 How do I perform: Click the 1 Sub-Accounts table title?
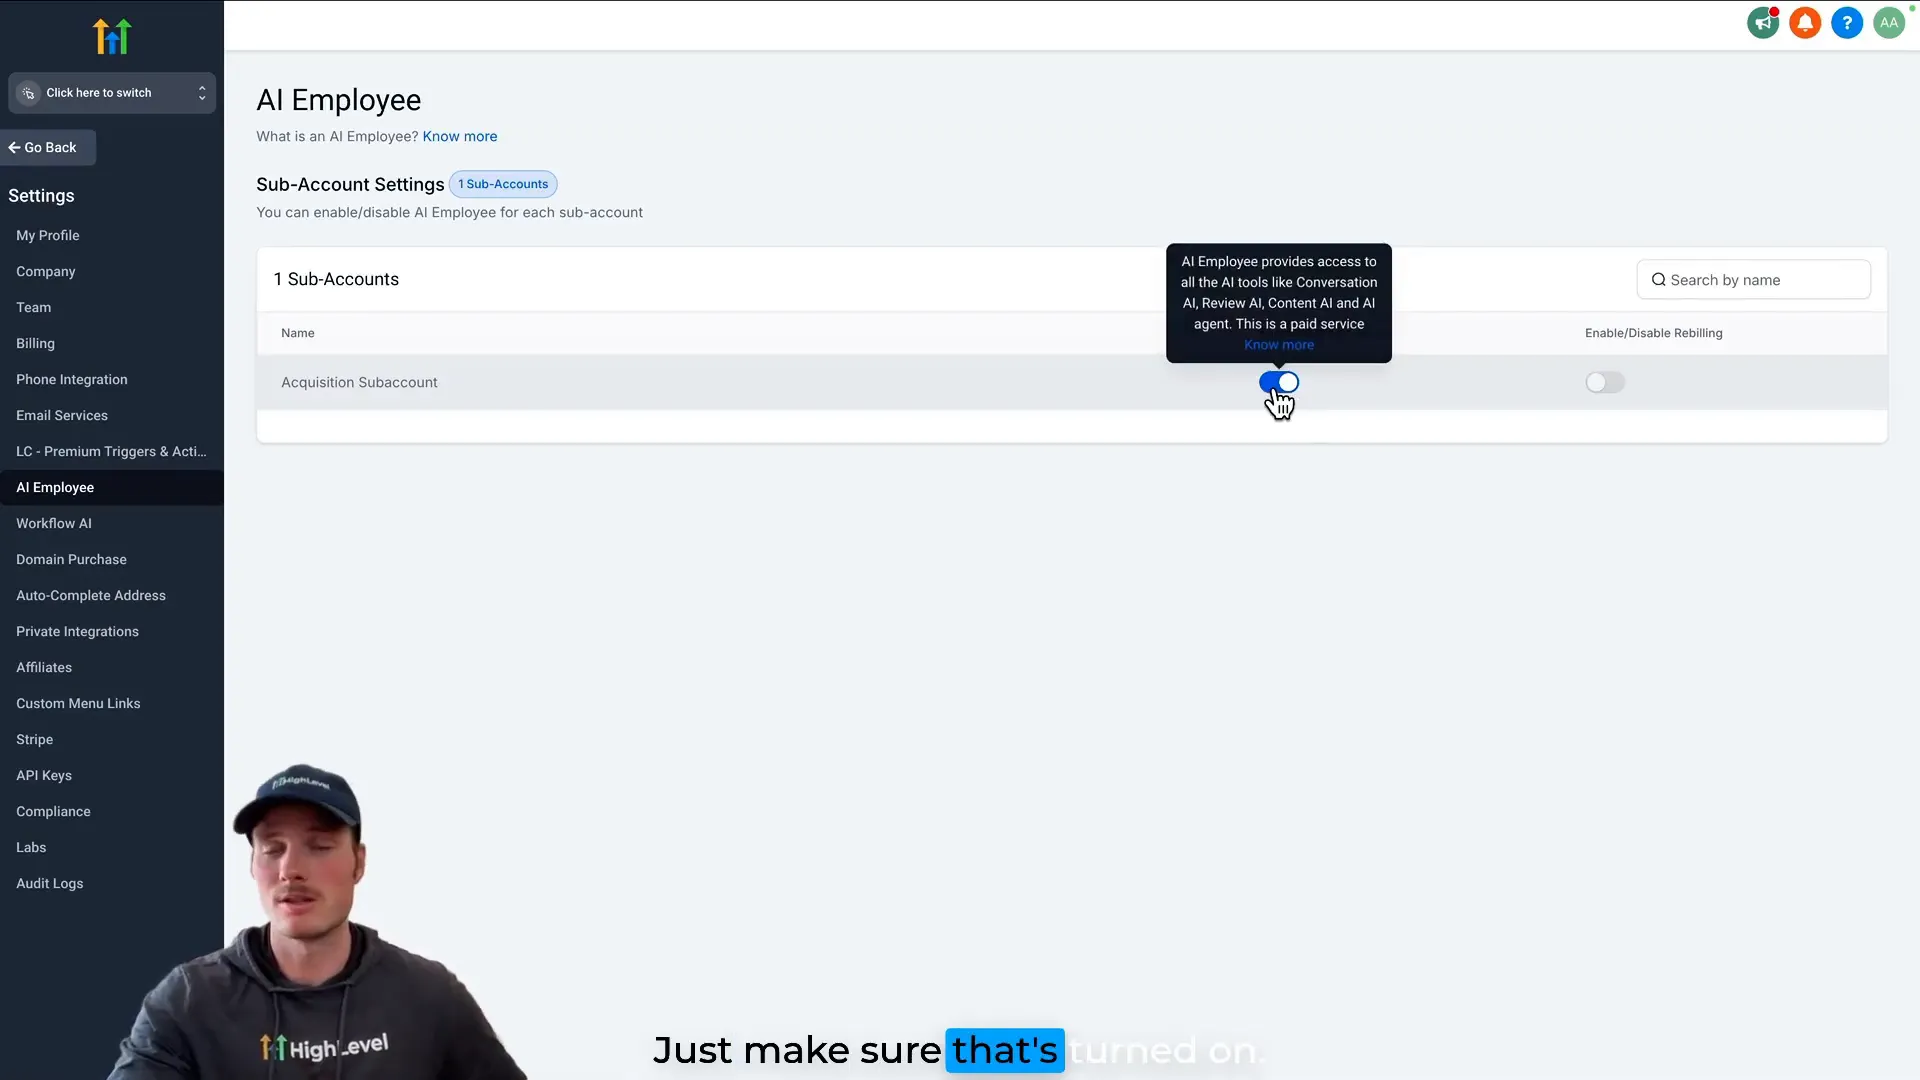pos(336,279)
